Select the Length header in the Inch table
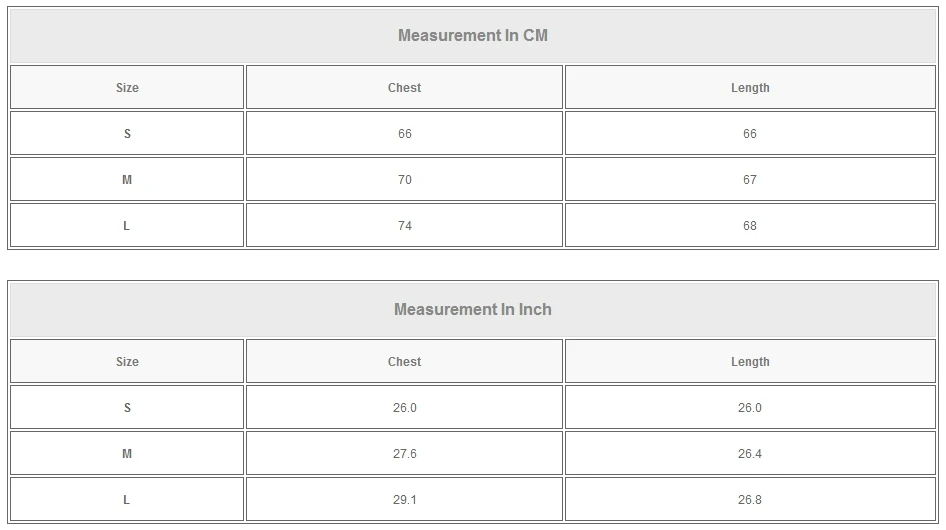This screenshot has width=946, height=530. 750,362
